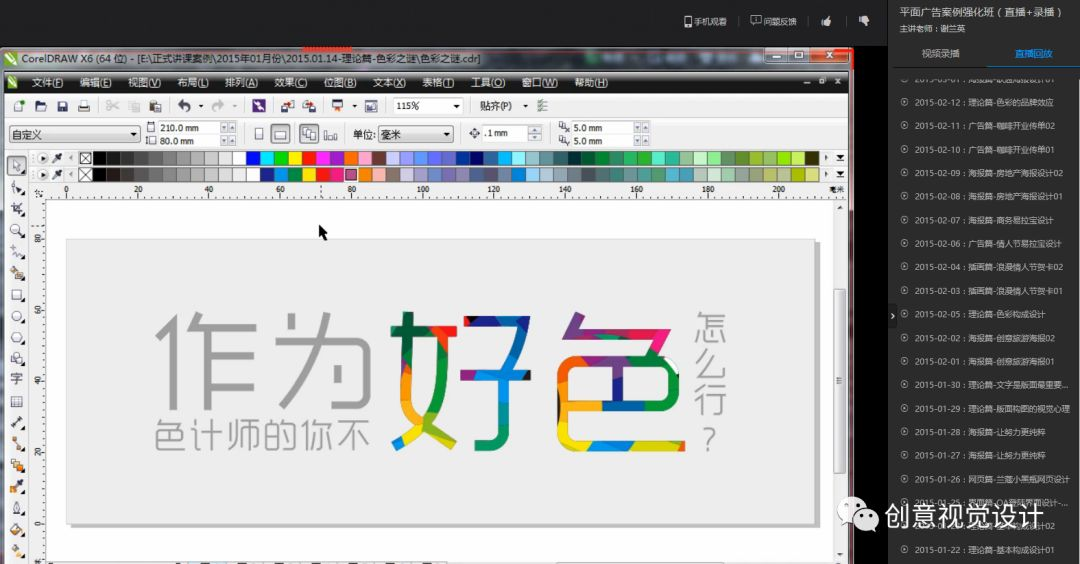Click 问题反馈 feedback link
The width and height of the screenshot is (1080, 564).
[x=773, y=21]
